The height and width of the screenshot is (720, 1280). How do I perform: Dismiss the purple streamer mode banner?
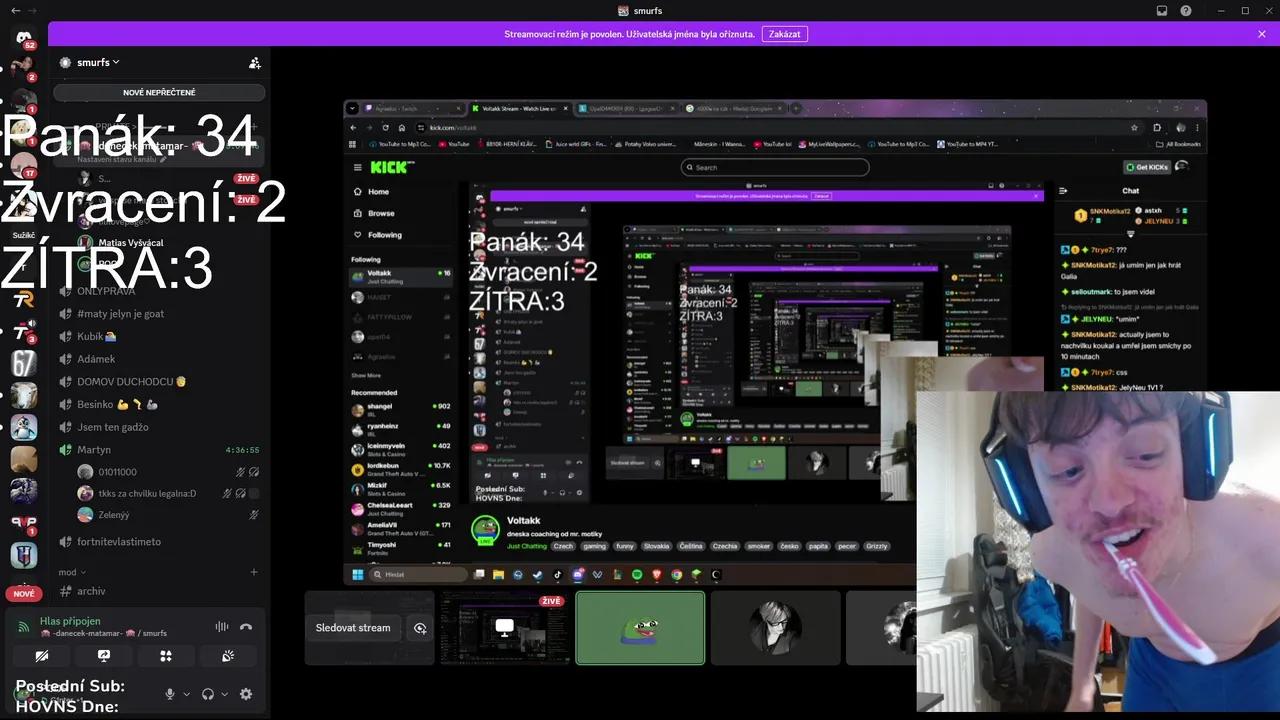click(x=1262, y=34)
